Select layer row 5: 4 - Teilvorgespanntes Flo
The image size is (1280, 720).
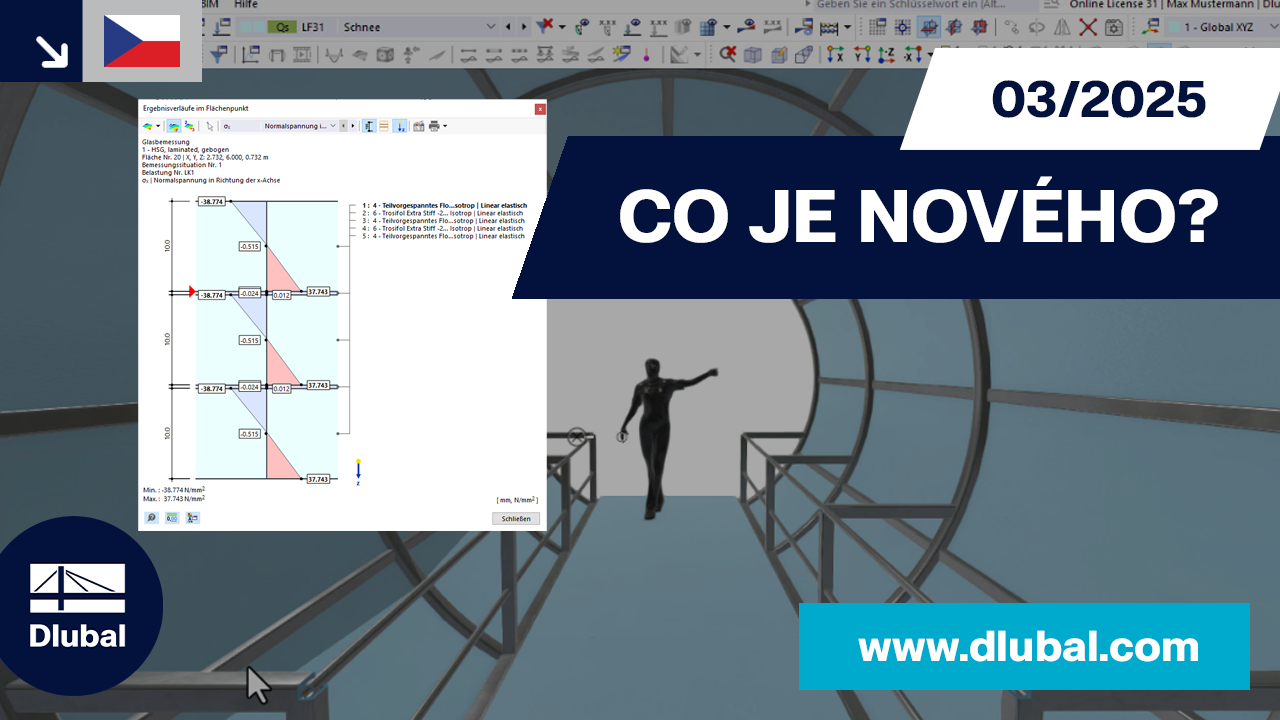pos(443,237)
